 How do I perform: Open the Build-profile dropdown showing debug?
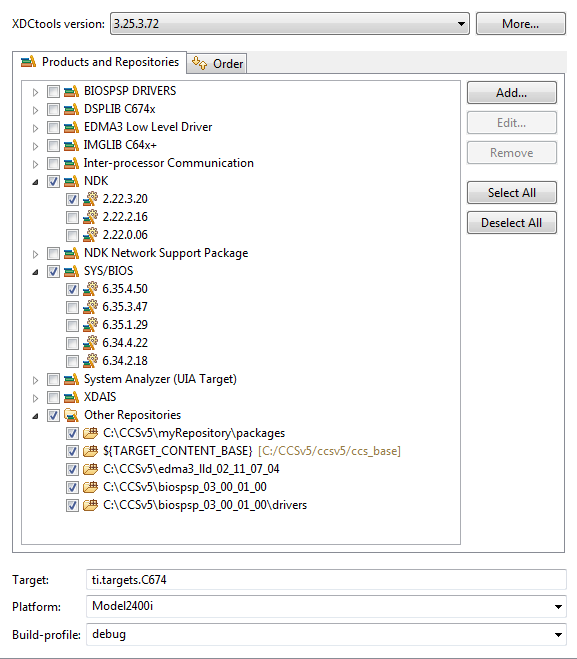pos(558,635)
